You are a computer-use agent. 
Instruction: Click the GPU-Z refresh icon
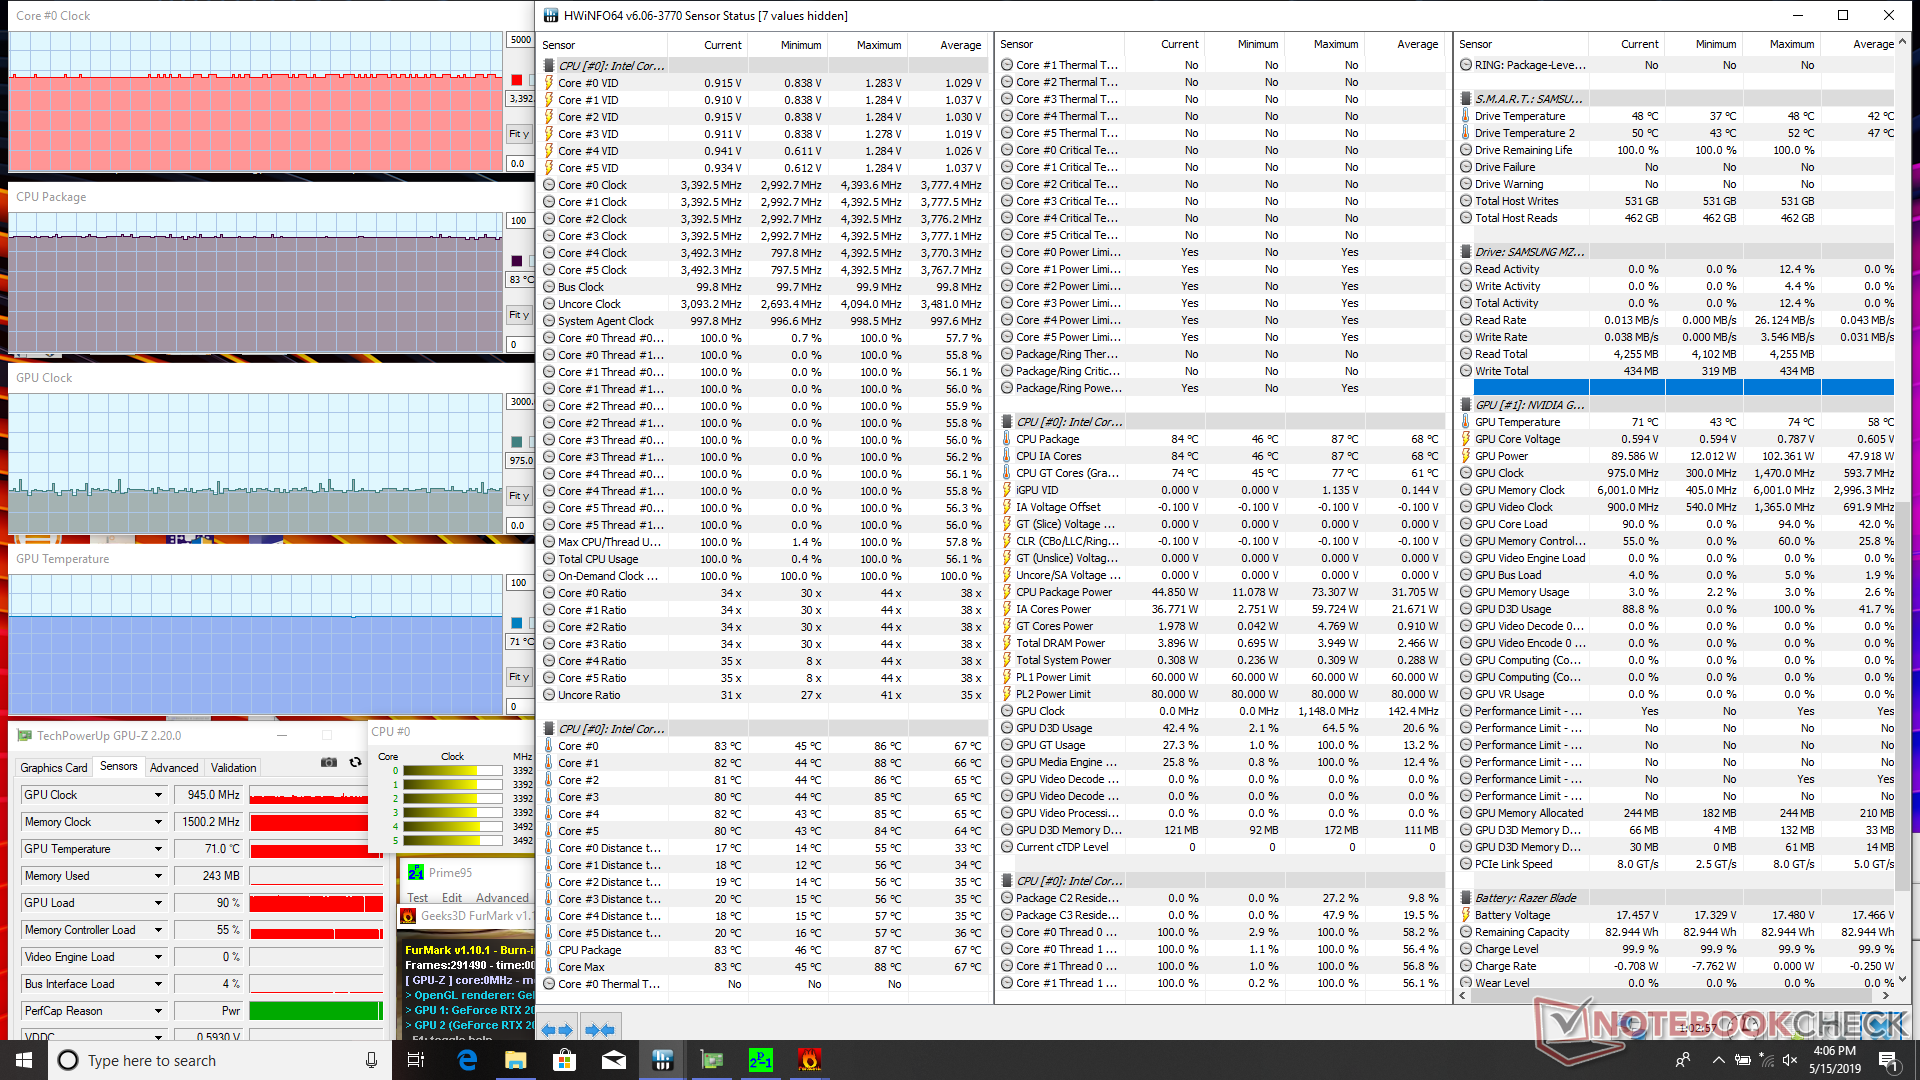355,762
